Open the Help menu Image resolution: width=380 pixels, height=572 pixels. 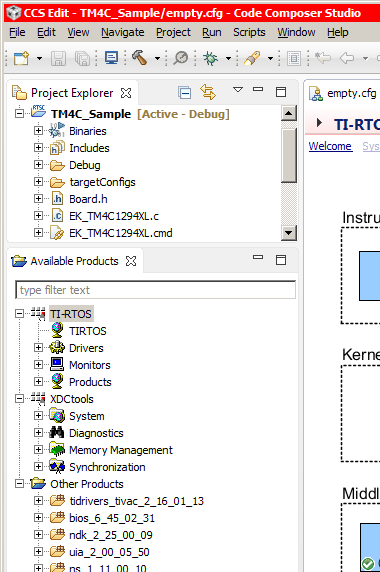pos(338,32)
